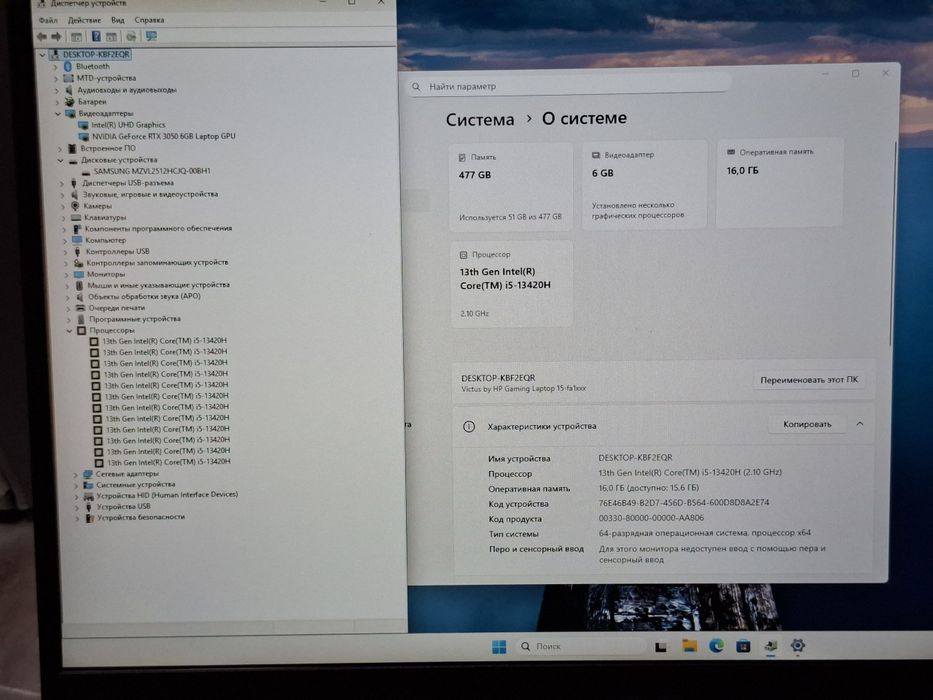Click the Код продукта value 00330-80000-00000-AA806
This screenshot has height=700, width=933.
coord(651,518)
